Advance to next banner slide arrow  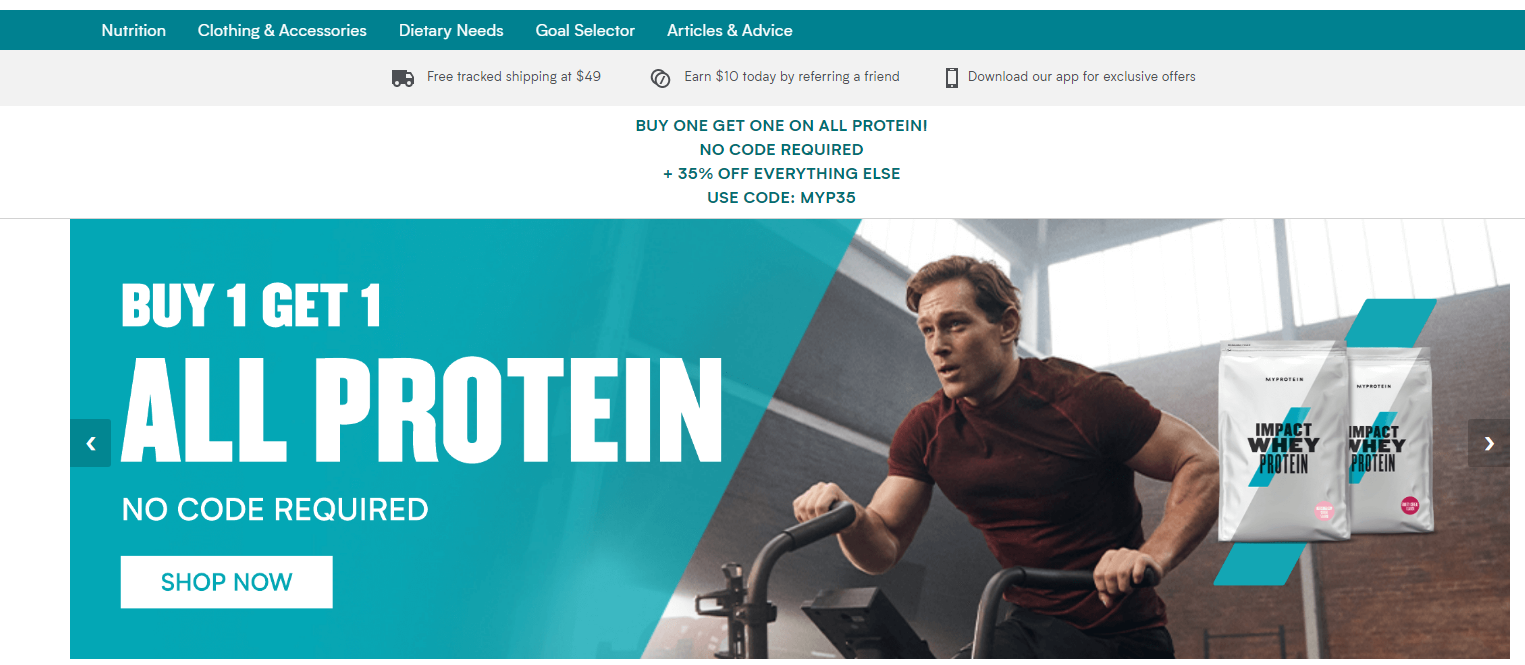1489,443
